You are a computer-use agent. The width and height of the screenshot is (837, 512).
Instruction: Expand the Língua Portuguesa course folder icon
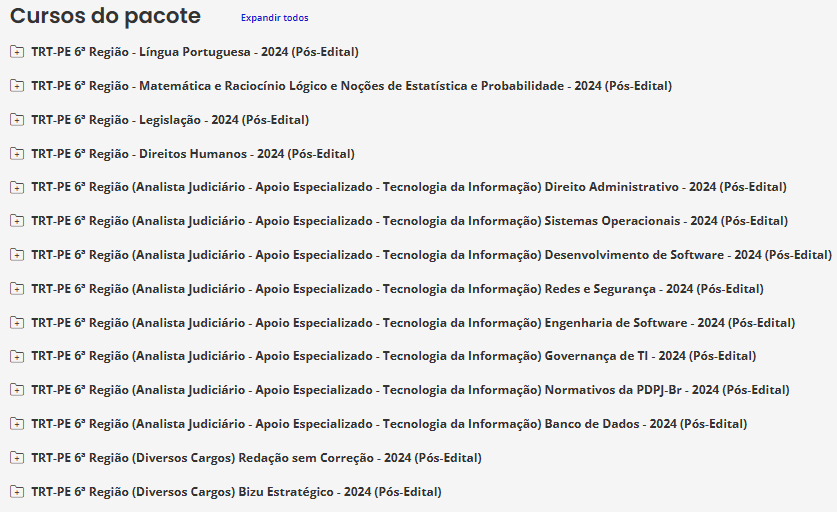click(x=17, y=52)
